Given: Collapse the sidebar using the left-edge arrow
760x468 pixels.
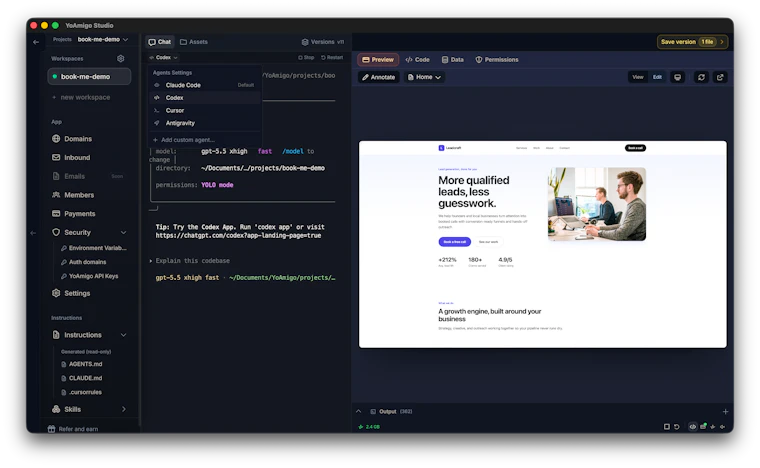Looking at the screenshot, I should point(33,233).
